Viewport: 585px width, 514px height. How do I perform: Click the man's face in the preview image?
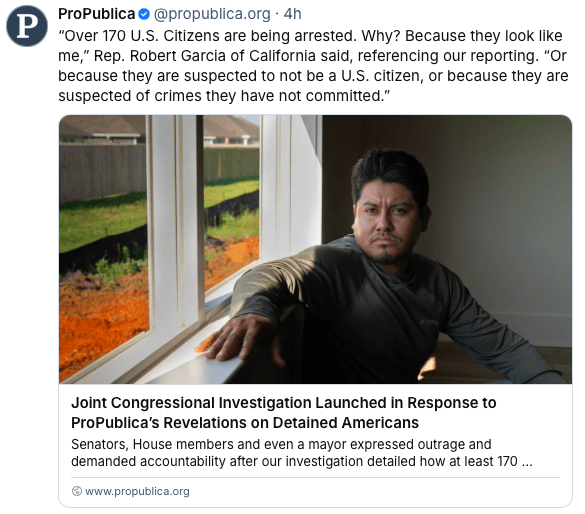click(x=386, y=216)
